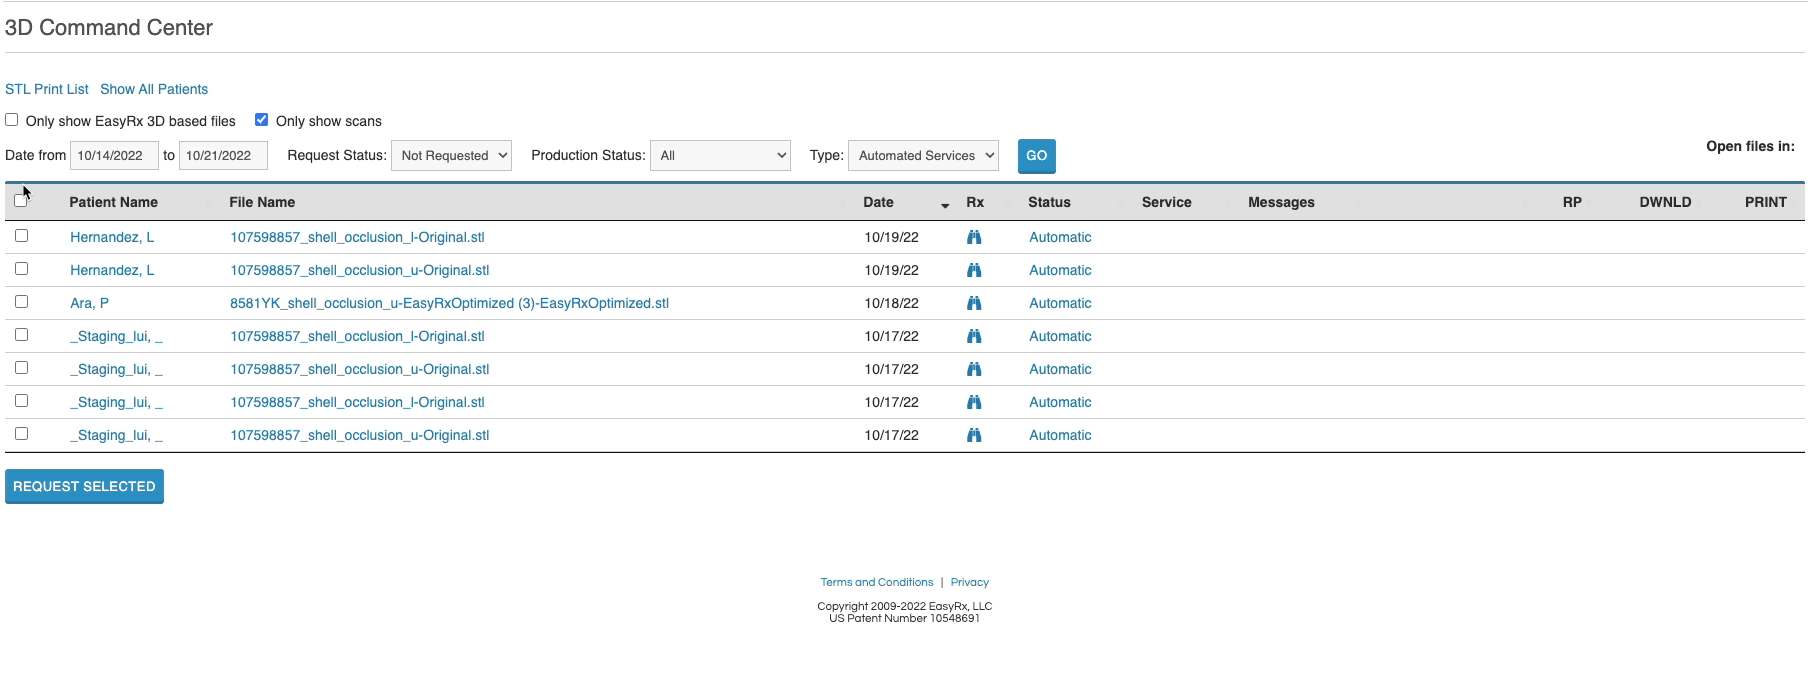Sort by the File Name column header
Viewport: 1816px width, 688px height.
(262, 203)
